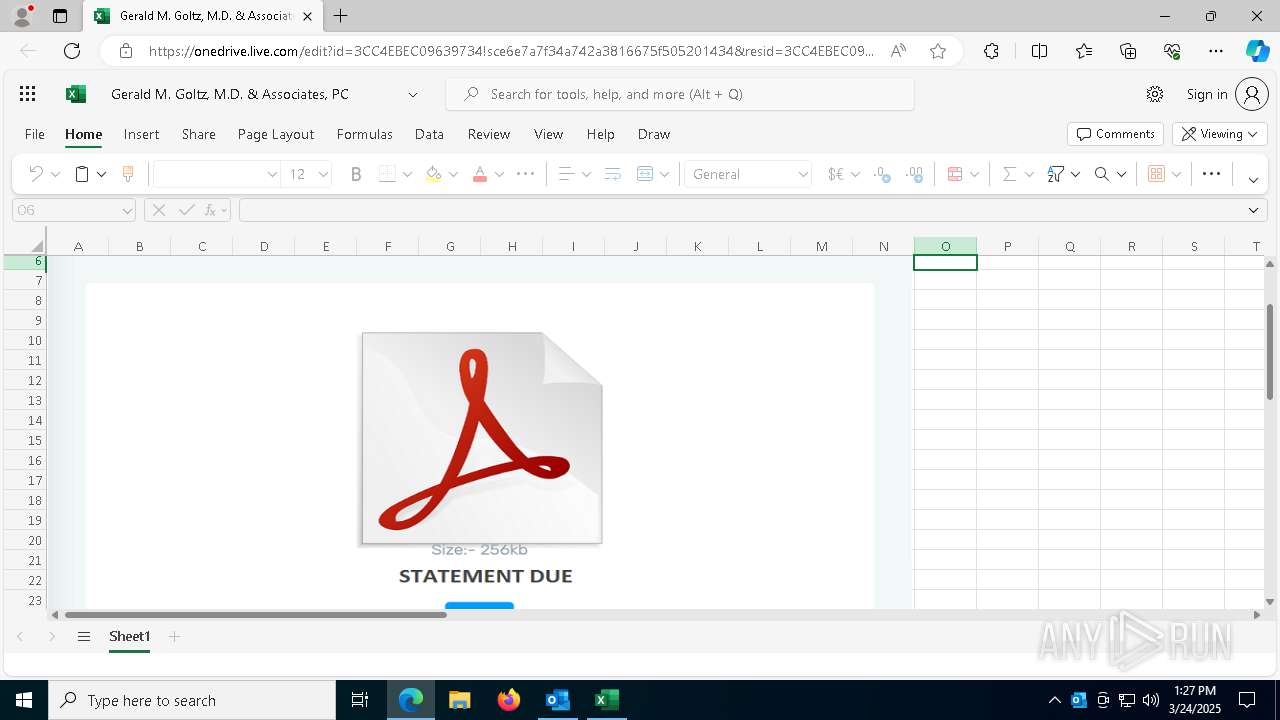This screenshot has width=1280, height=720.
Task: Click the formula confirm checkmark icon
Action: 186,210
